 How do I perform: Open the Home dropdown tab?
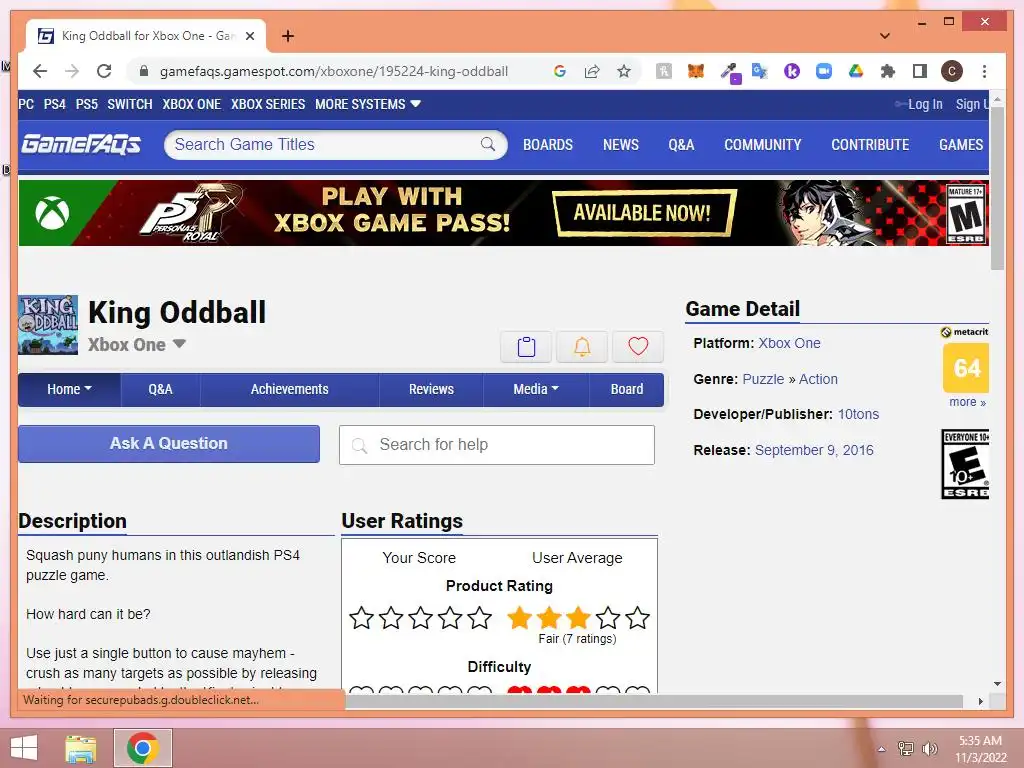coord(69,389)
